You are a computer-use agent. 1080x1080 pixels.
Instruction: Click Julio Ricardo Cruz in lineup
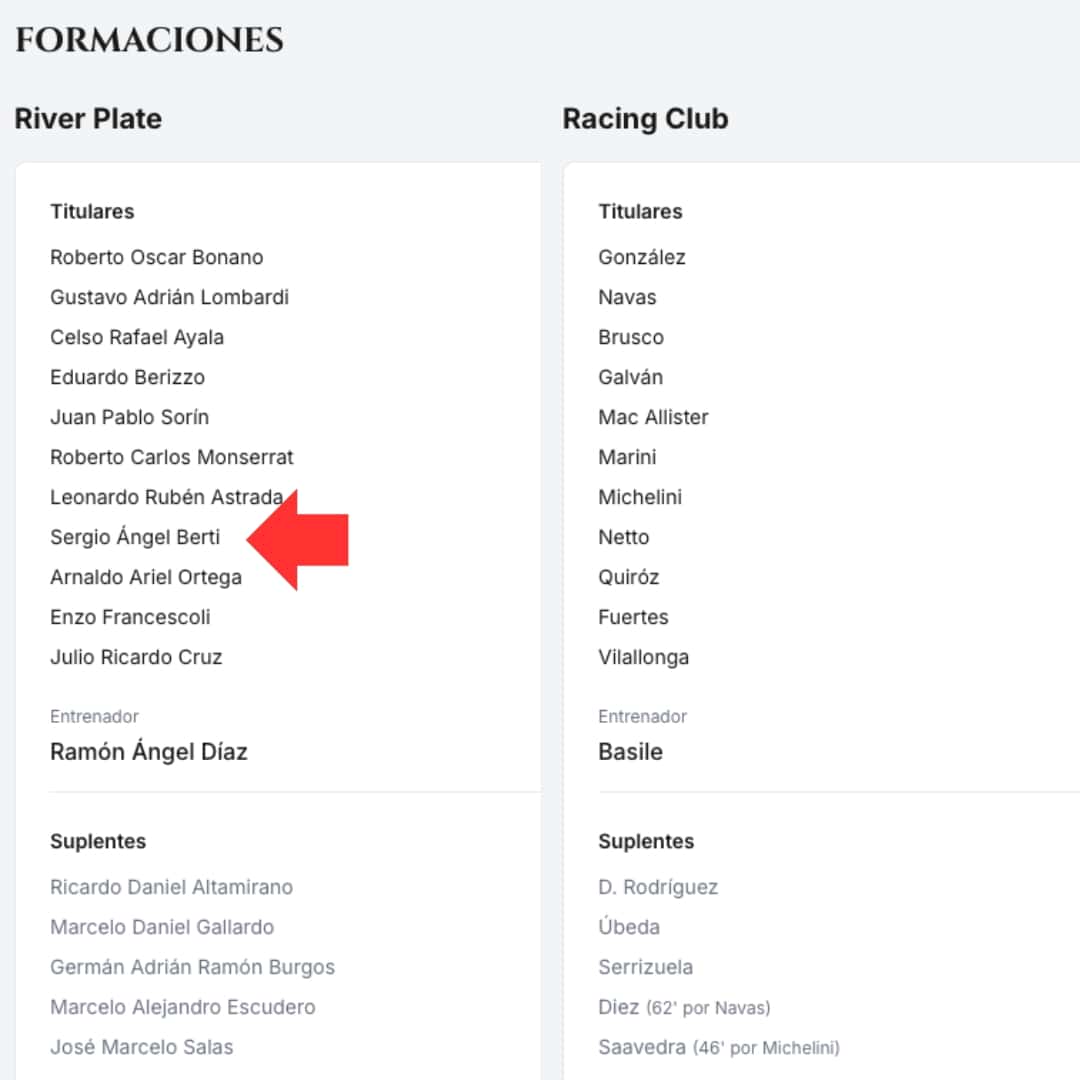point(136,658)
